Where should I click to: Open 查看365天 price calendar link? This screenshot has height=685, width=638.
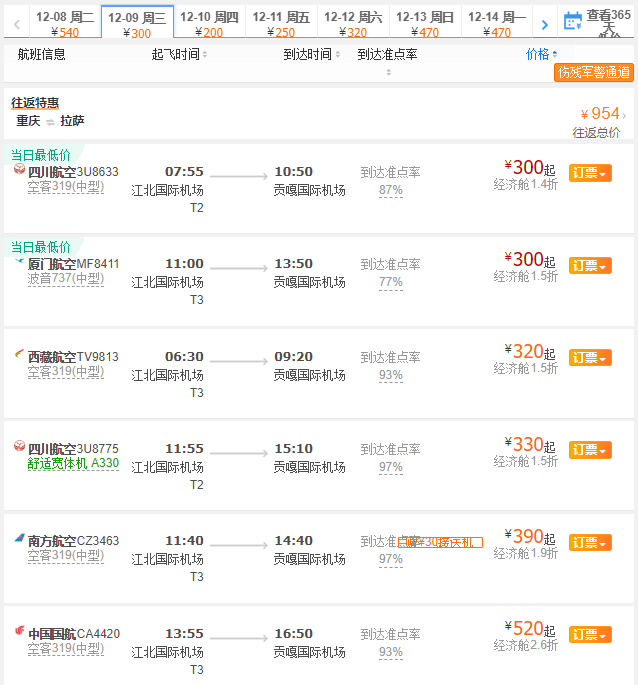609,22
